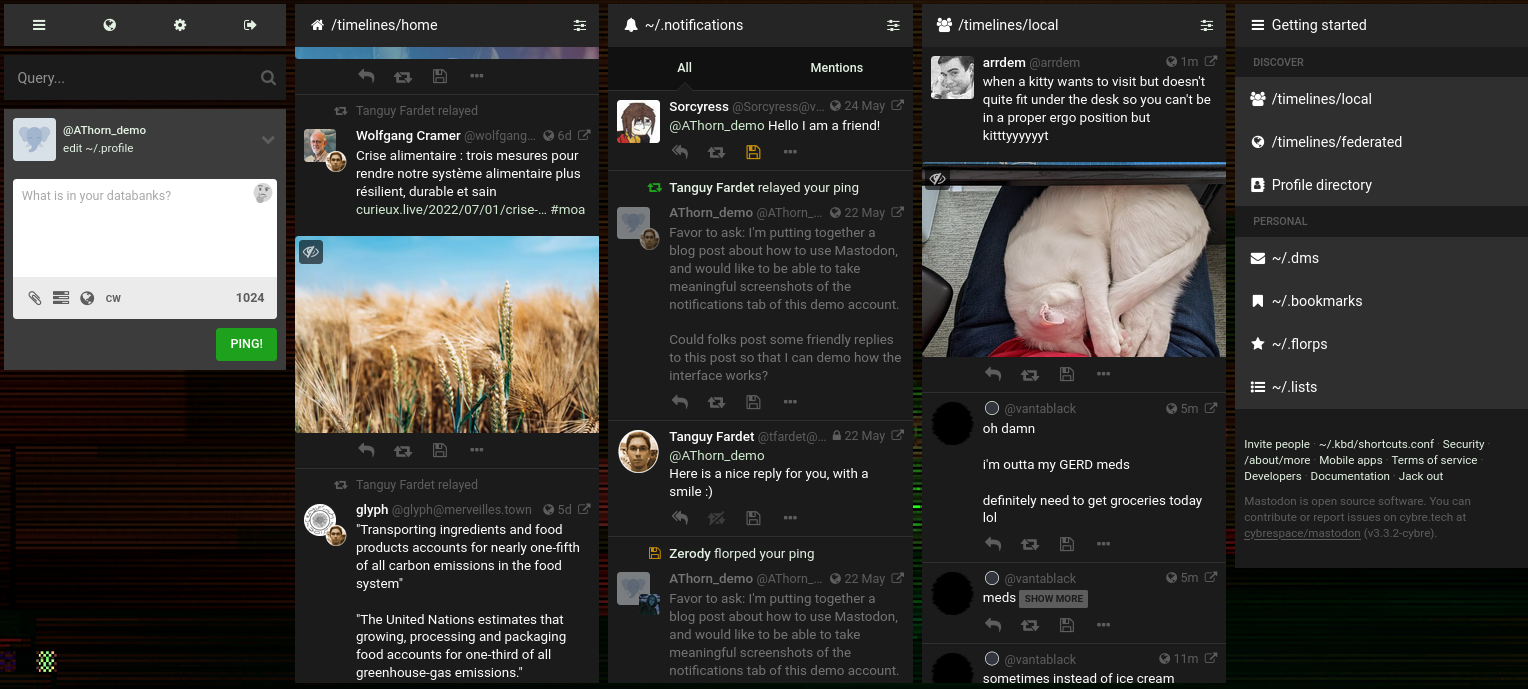The image size is (1528, 689).
Task: Toggle the CW content warning
Action: click(x=113, y=298)
